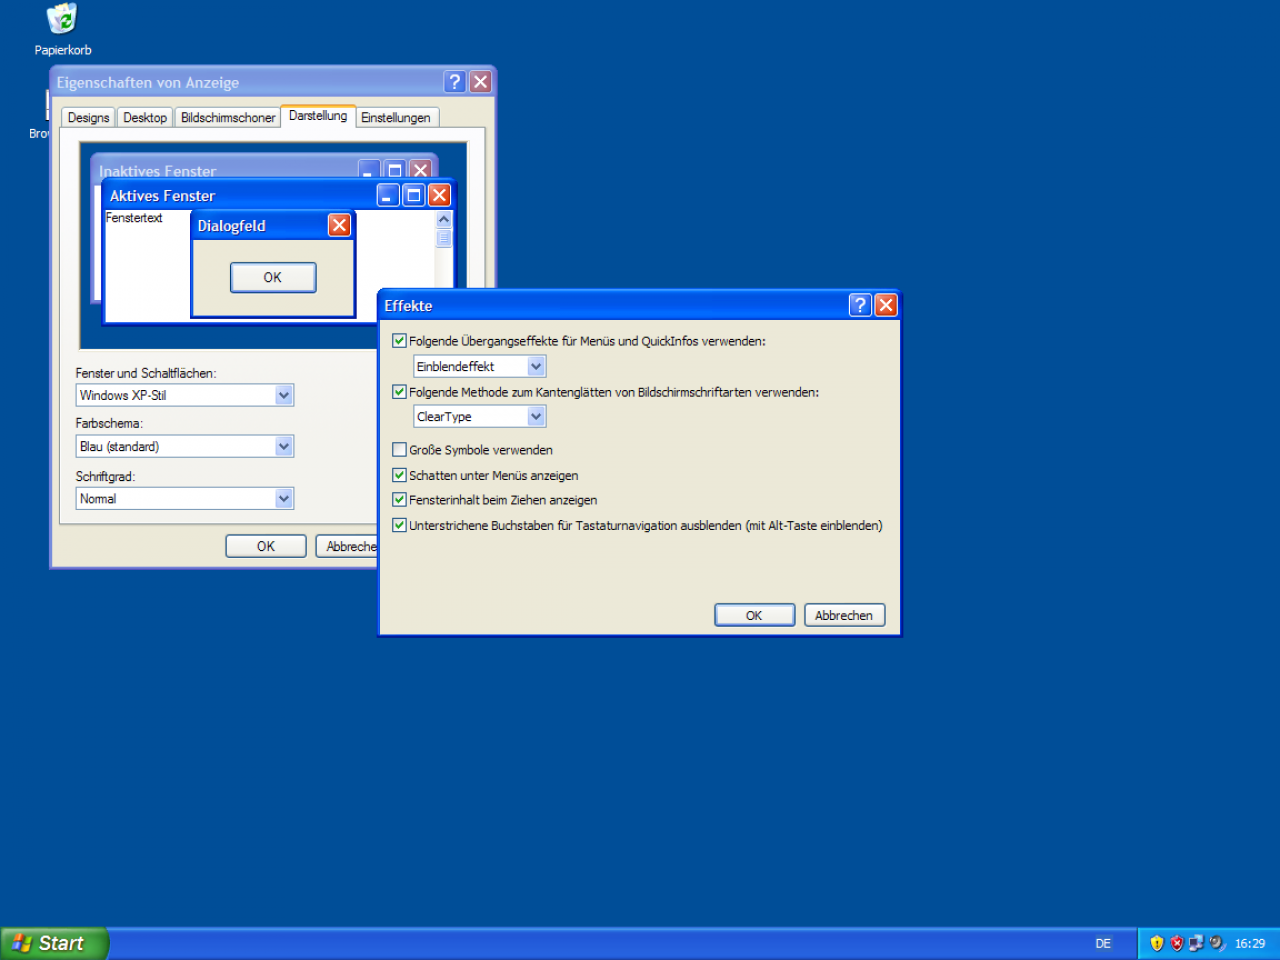Screen dimensions: 1280x960
Task: Open the Einstellungen tab
Action: point(396,118)
